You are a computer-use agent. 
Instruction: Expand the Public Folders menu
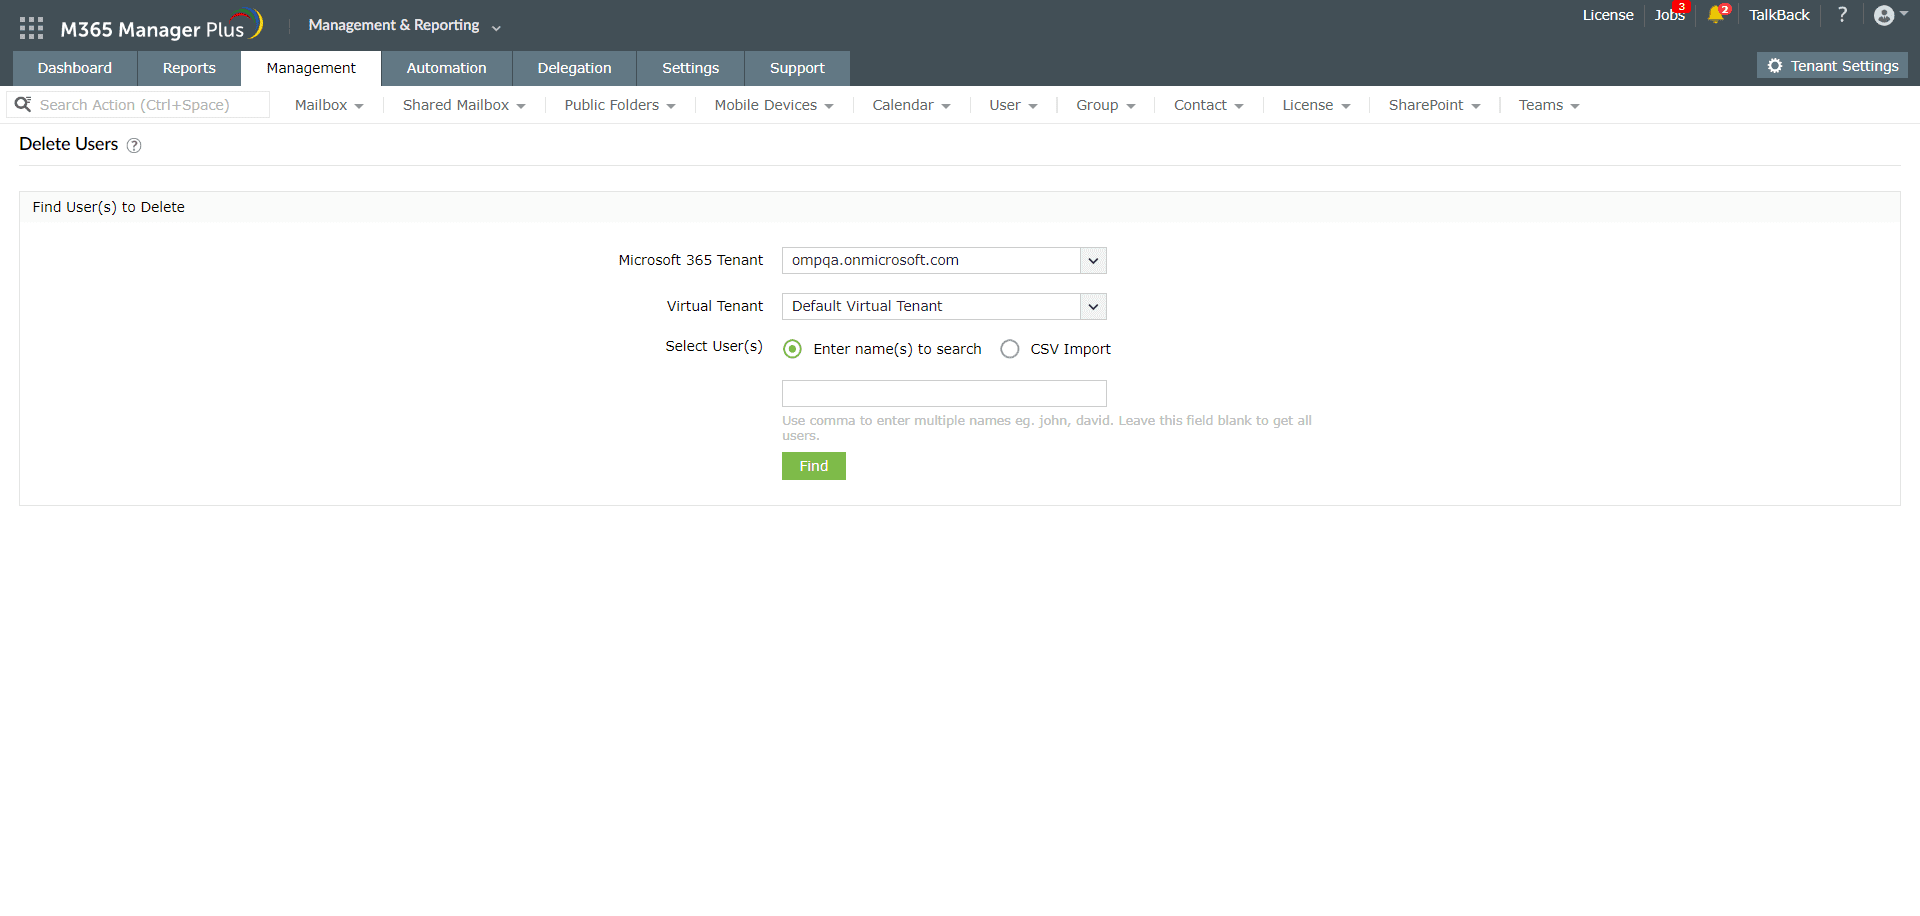pyautogui.click(x=620, y=105)
